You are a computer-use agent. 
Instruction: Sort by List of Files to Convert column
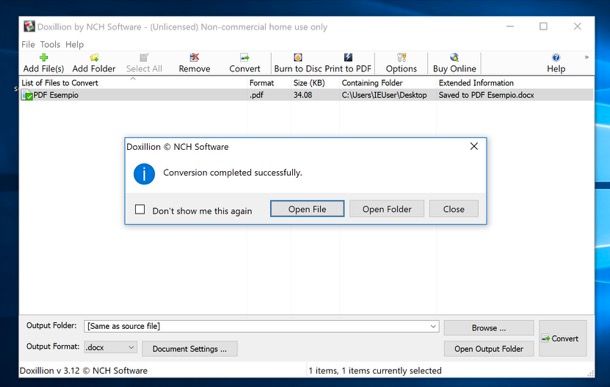click(x=60, y=83)
